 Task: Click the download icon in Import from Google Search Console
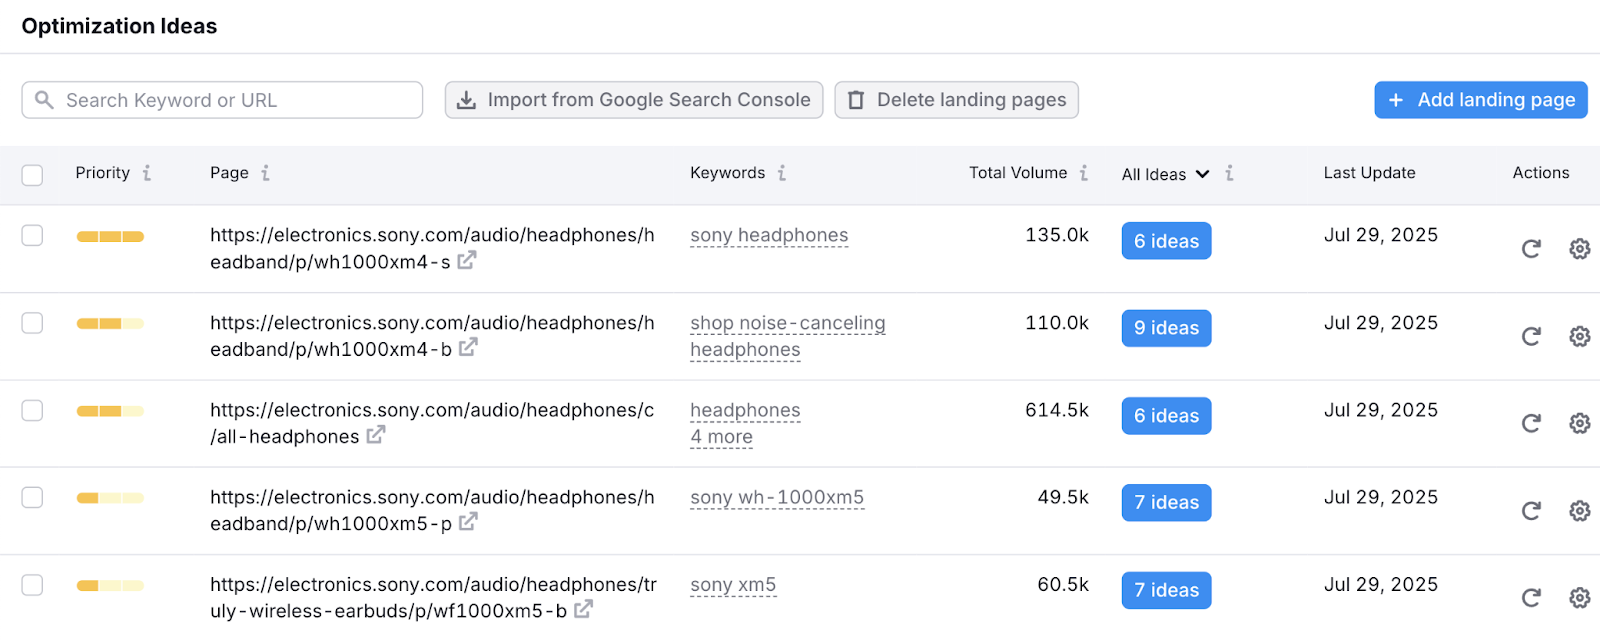[466, 99]
